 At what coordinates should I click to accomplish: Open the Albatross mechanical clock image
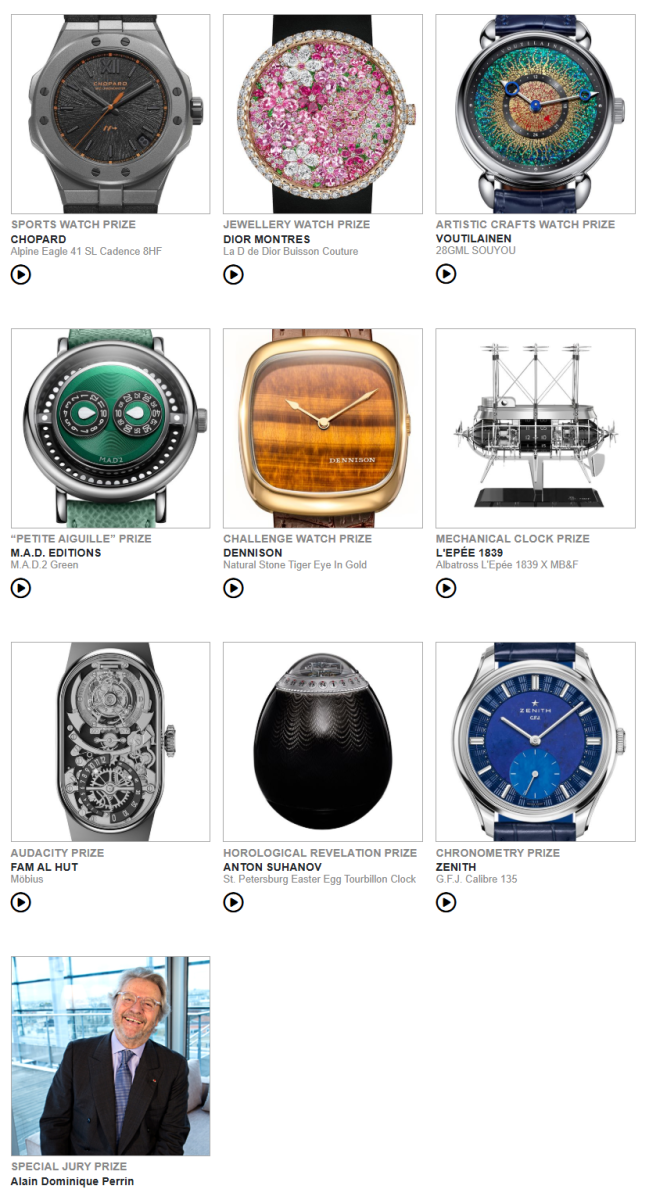coord(536,428)
